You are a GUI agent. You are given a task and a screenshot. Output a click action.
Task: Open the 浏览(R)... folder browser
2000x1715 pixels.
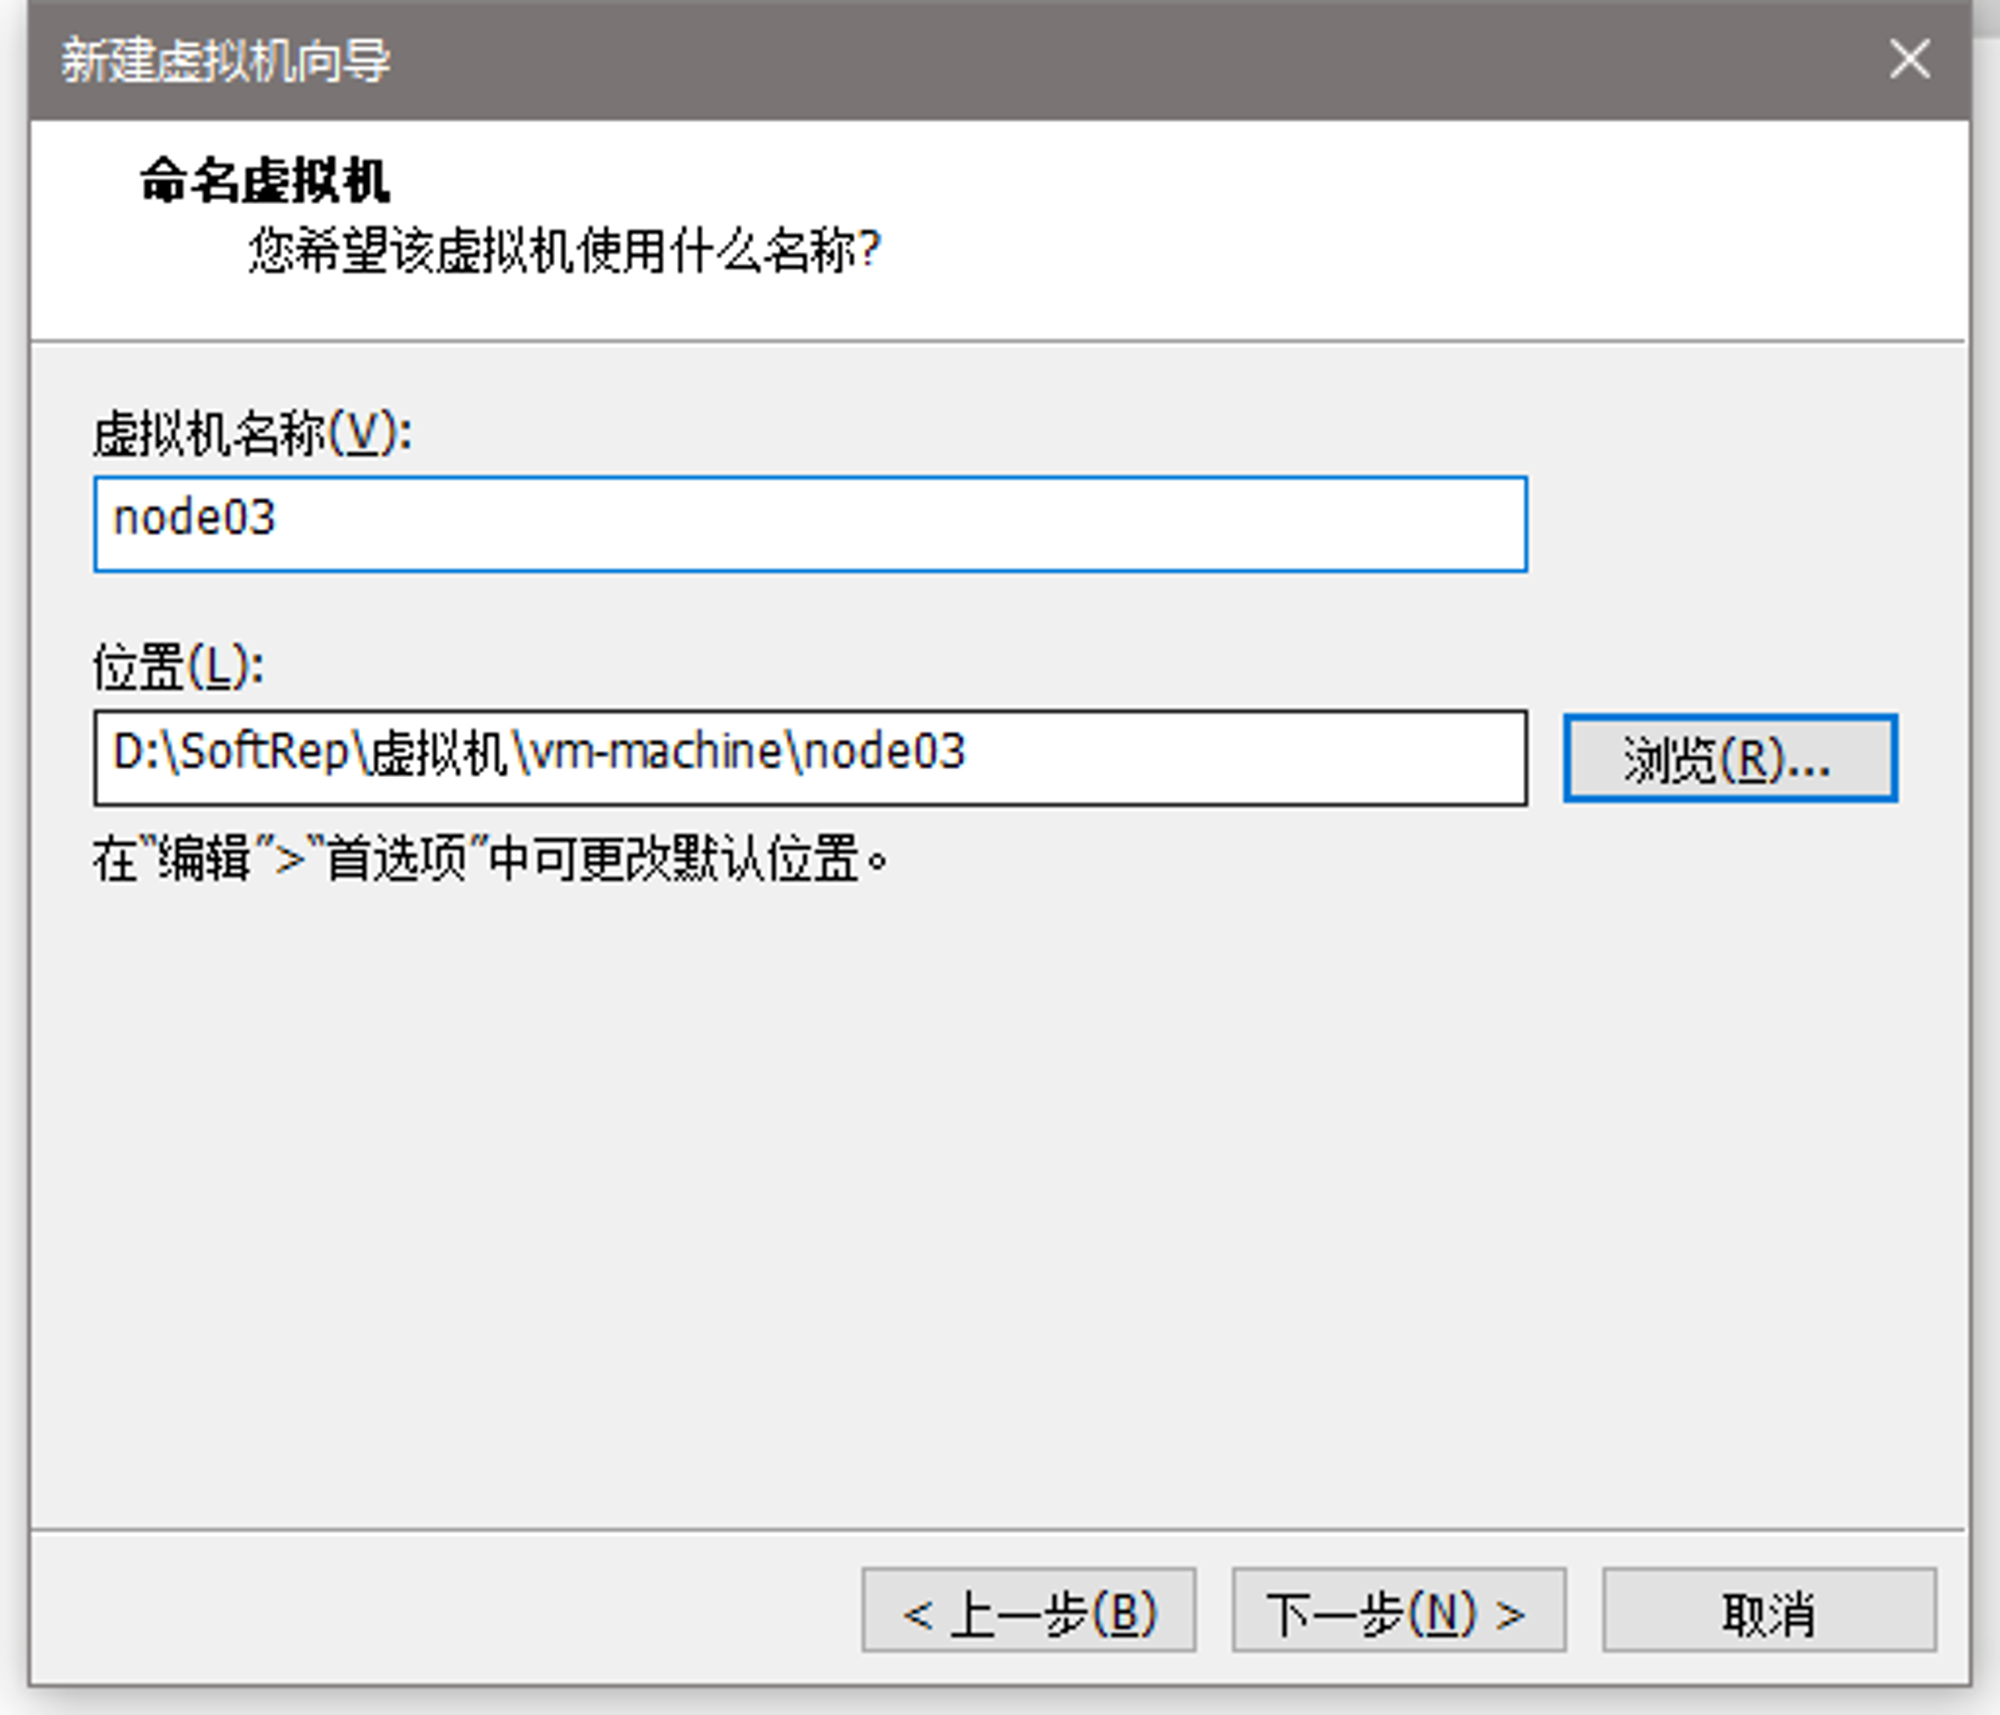point(1730,758)
